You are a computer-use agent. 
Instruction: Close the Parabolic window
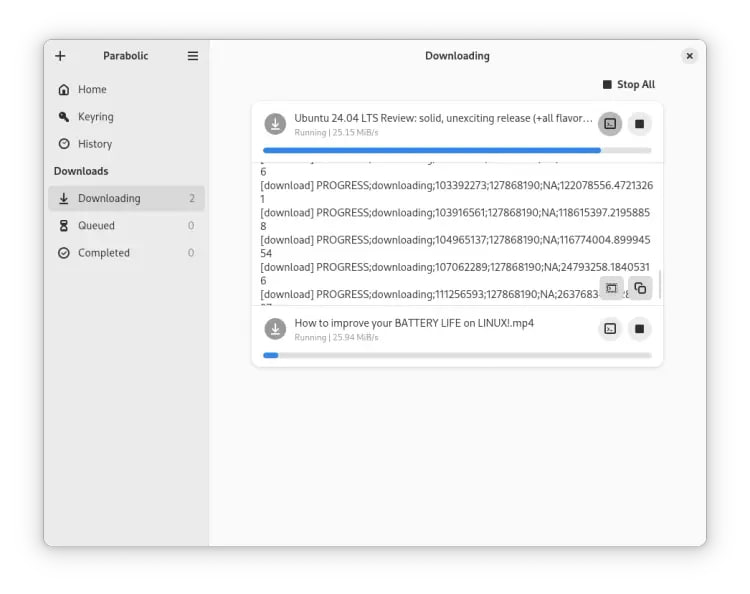(689, 56)
